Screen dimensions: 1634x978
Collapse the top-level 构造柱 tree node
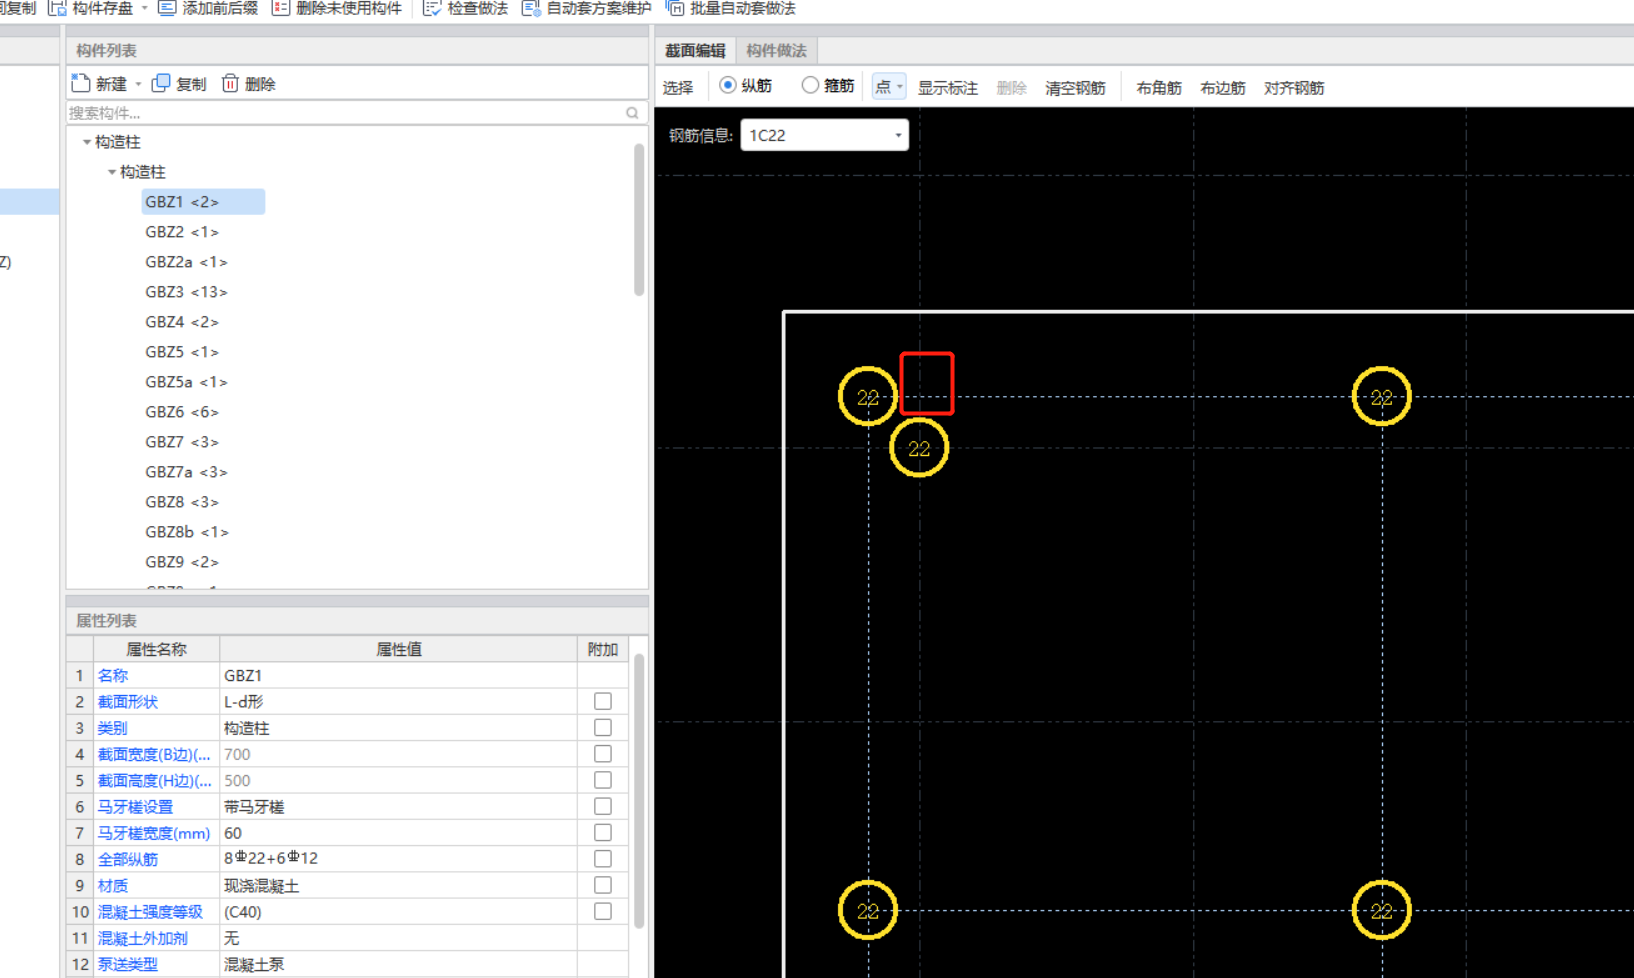pyautogui.click(x=87, y=142)
